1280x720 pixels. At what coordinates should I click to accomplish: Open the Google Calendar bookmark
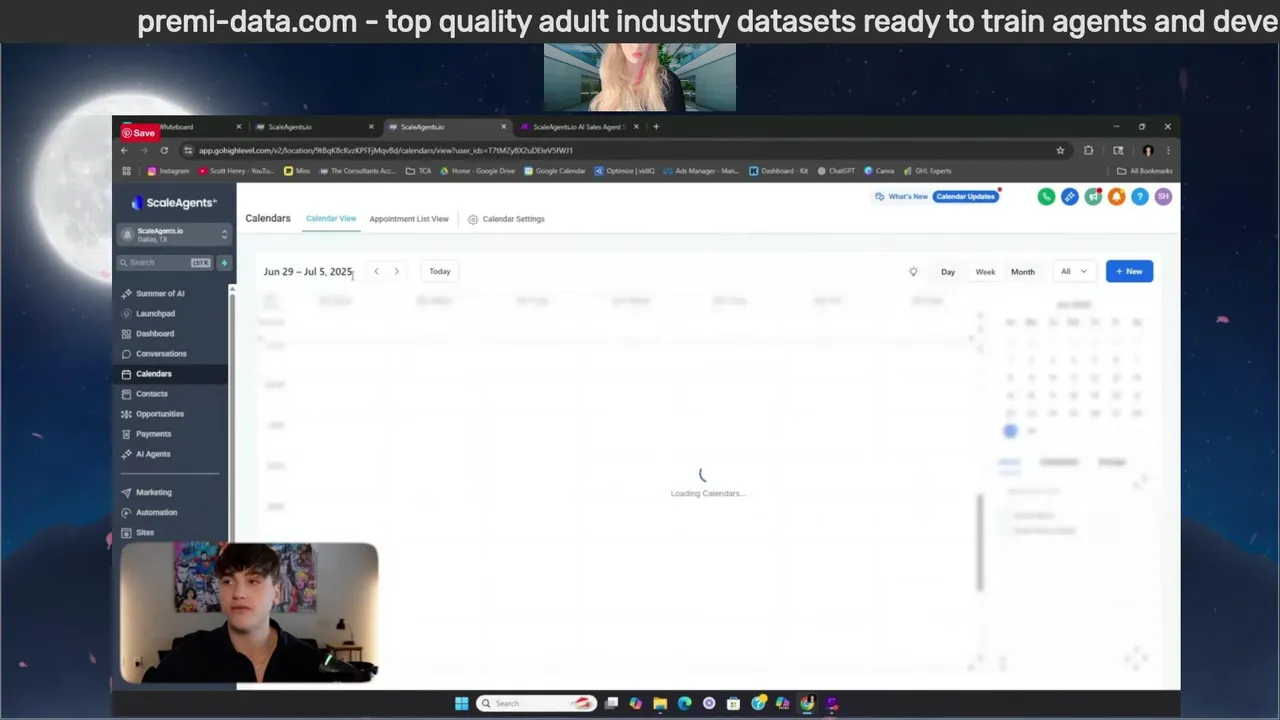[x=555, y=171]
